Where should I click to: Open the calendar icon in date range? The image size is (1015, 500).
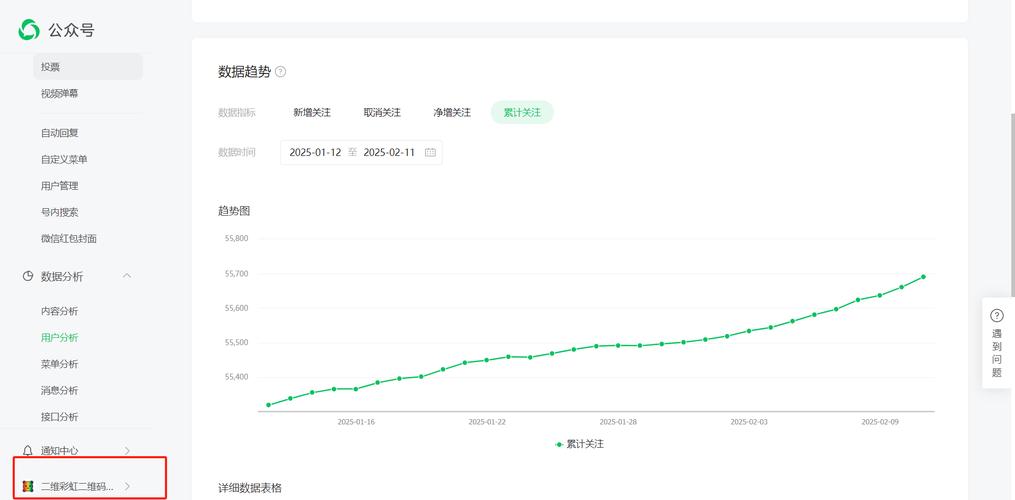430,153
